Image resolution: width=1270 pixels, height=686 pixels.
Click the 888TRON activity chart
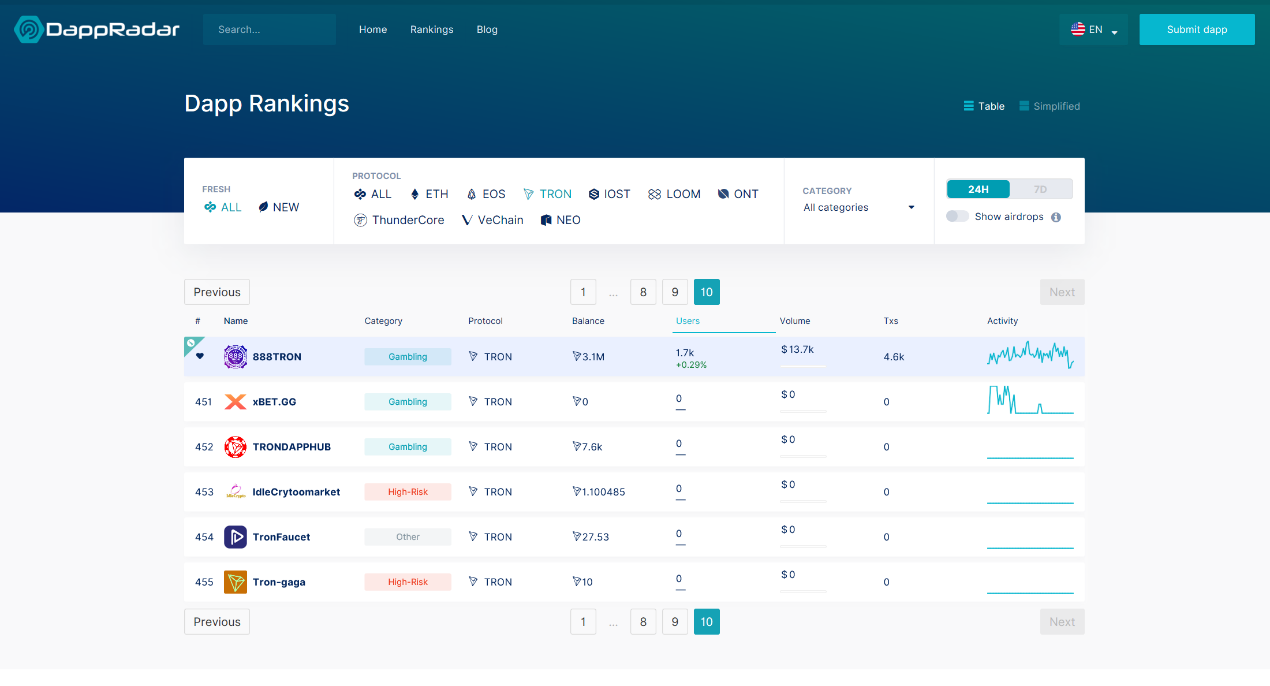tap(1030, 355)
